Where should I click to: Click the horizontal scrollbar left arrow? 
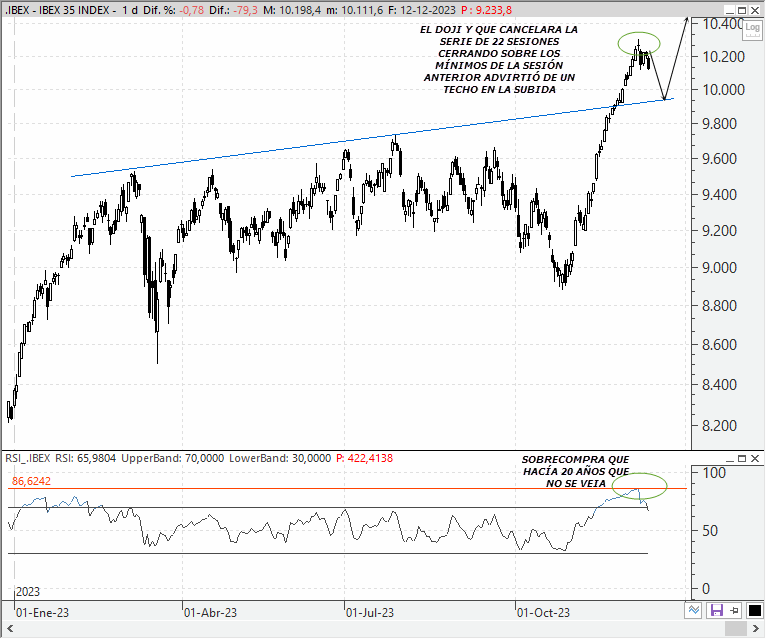click(9, 628)
